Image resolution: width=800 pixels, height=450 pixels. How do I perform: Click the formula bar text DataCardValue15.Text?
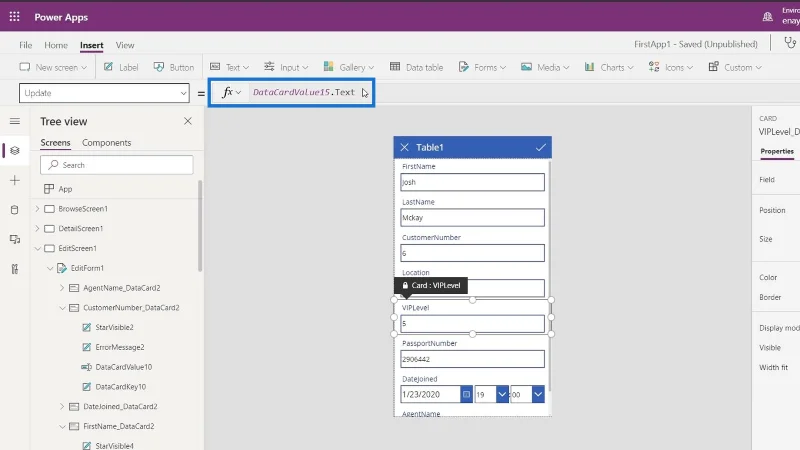304,92
